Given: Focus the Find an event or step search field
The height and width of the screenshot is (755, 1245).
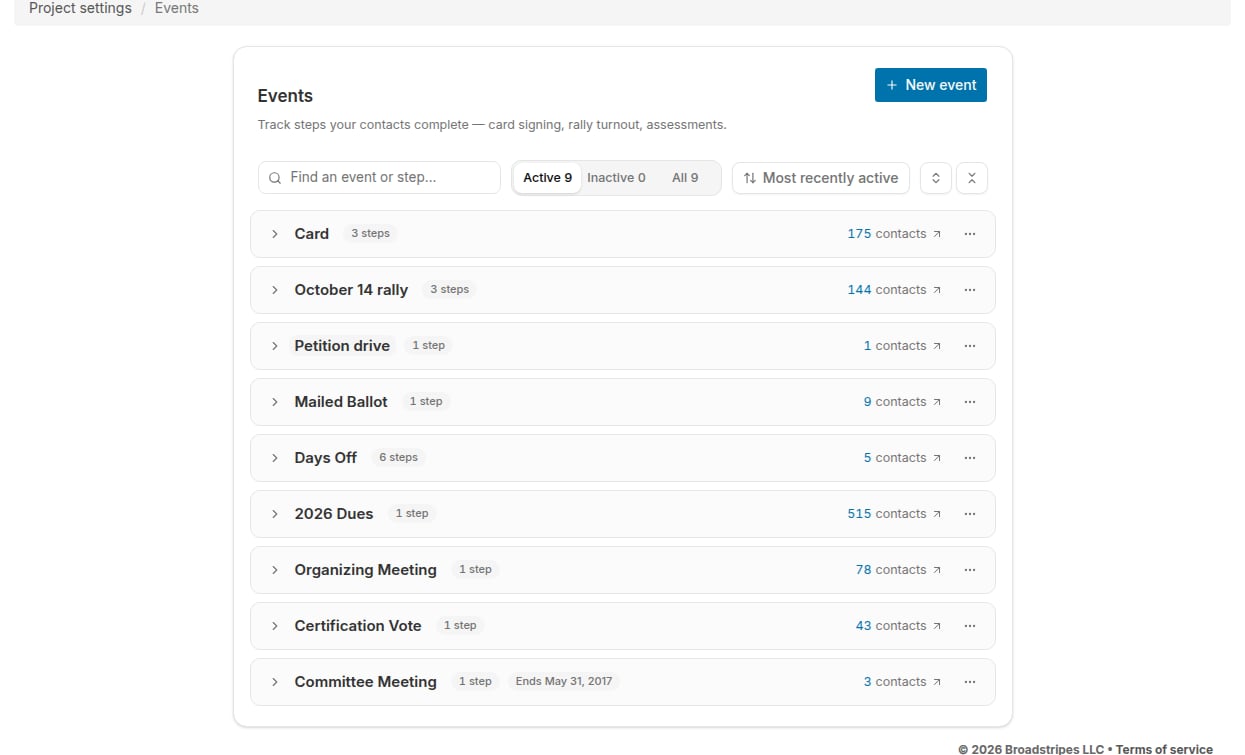Looking at the screenshot, I should (379, 178).
